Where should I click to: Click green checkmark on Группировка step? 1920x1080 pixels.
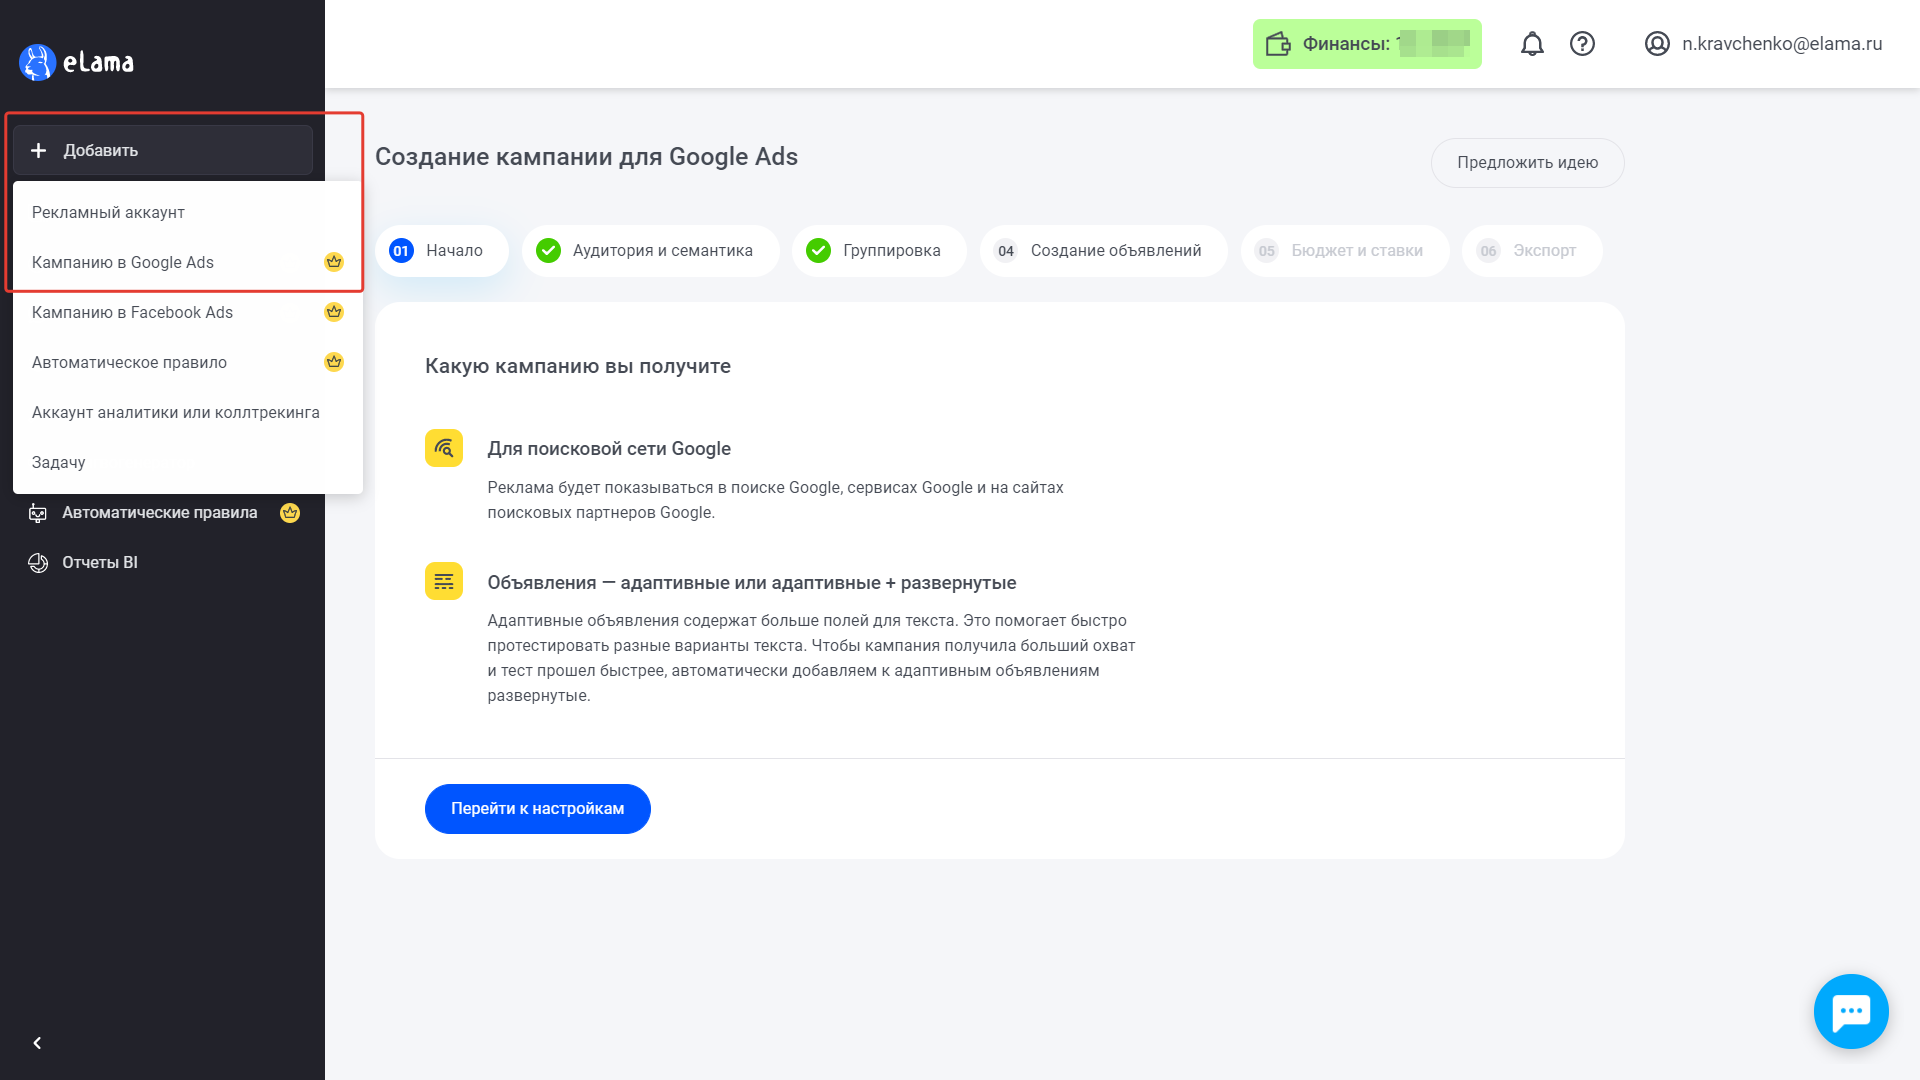click(x=818, y=251)
